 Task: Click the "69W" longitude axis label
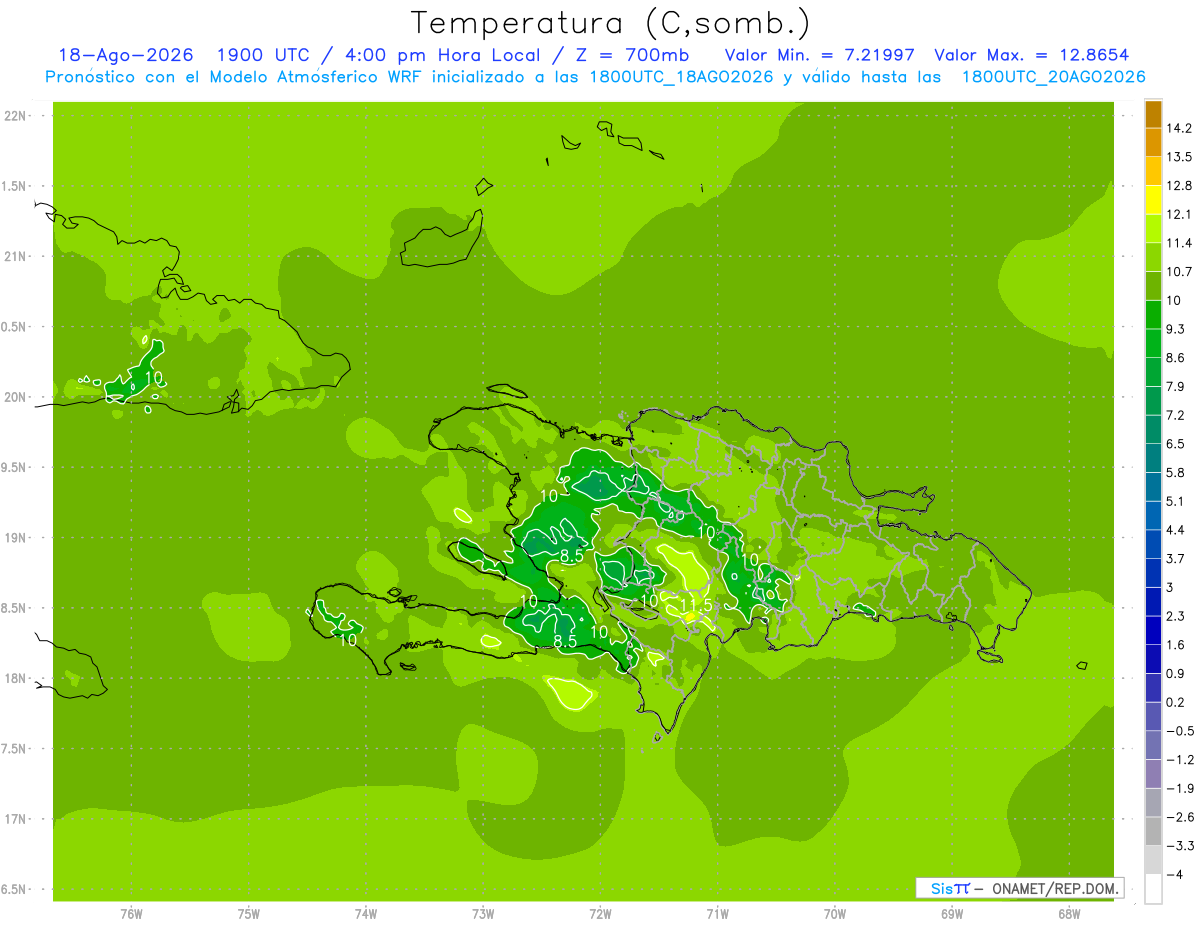(x=951, y=914)
